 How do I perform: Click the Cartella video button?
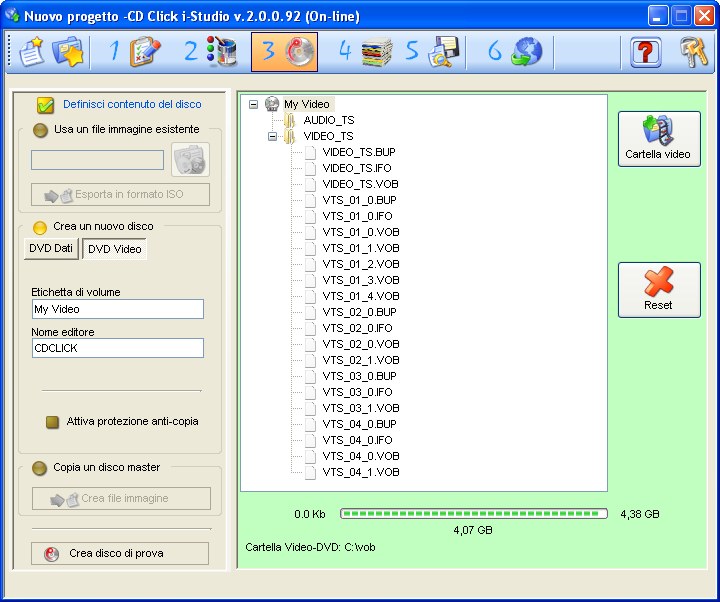(x=658, y=138)
